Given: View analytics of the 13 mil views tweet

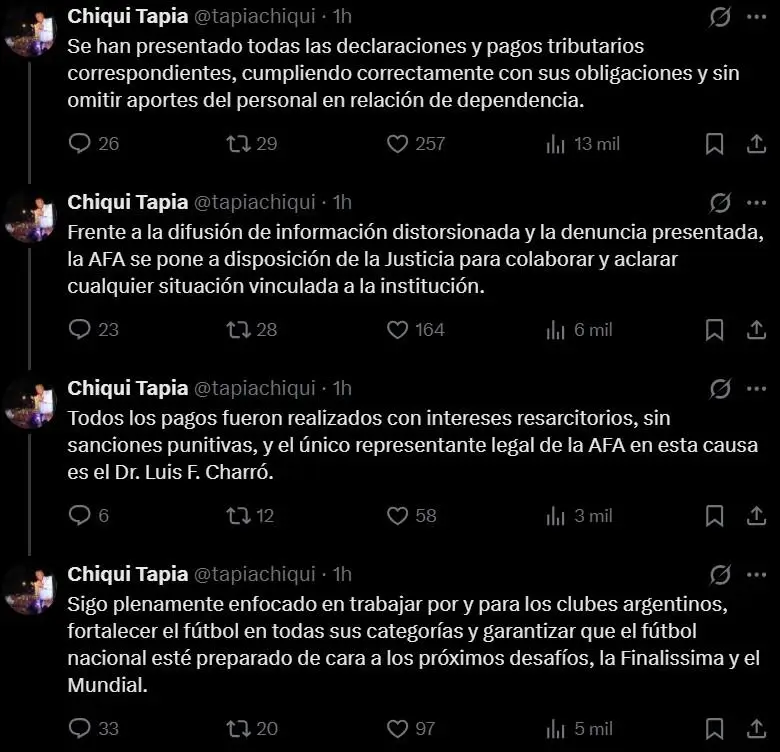Looking at the screenshot, I should click(556, 144).
